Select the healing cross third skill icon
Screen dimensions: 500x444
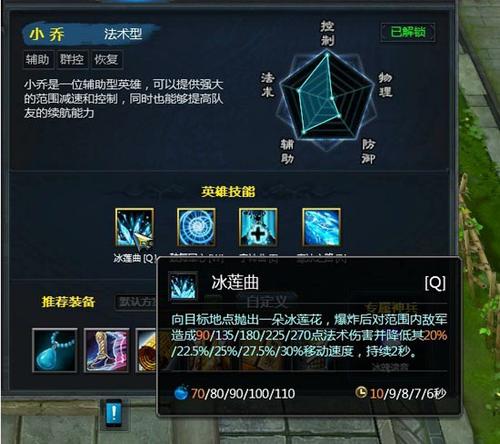point(258,227)
